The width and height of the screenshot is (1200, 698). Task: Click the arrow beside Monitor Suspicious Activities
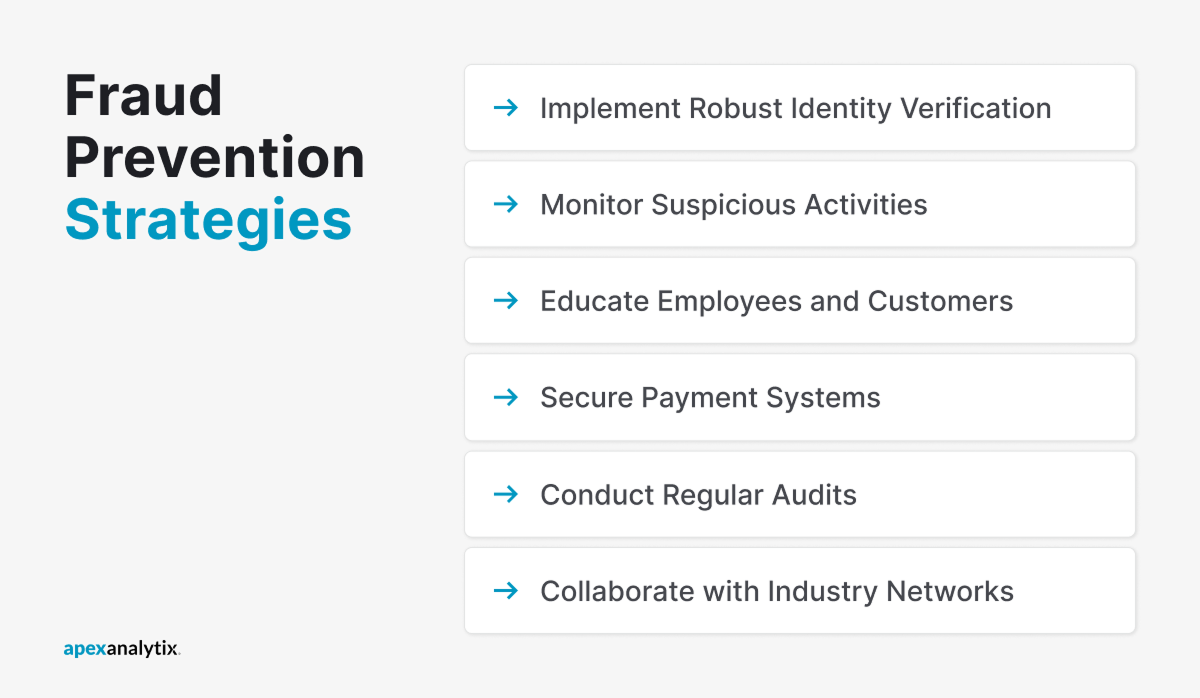(x=507, y=204)
